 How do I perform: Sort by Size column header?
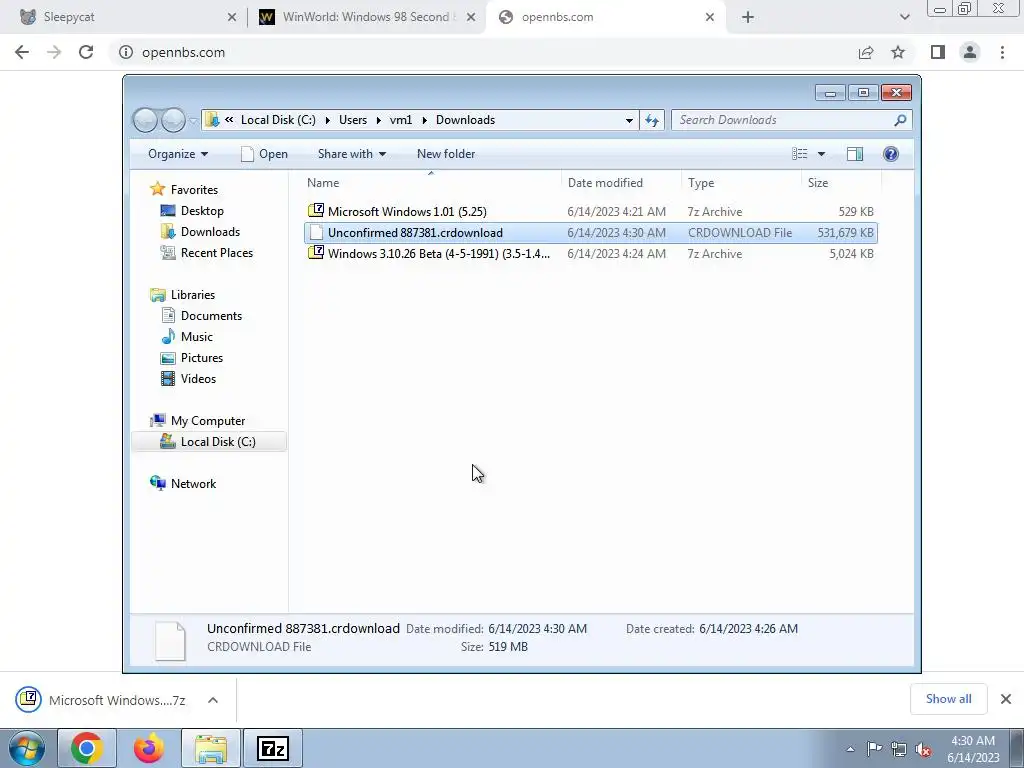click(x=841, y=183)
